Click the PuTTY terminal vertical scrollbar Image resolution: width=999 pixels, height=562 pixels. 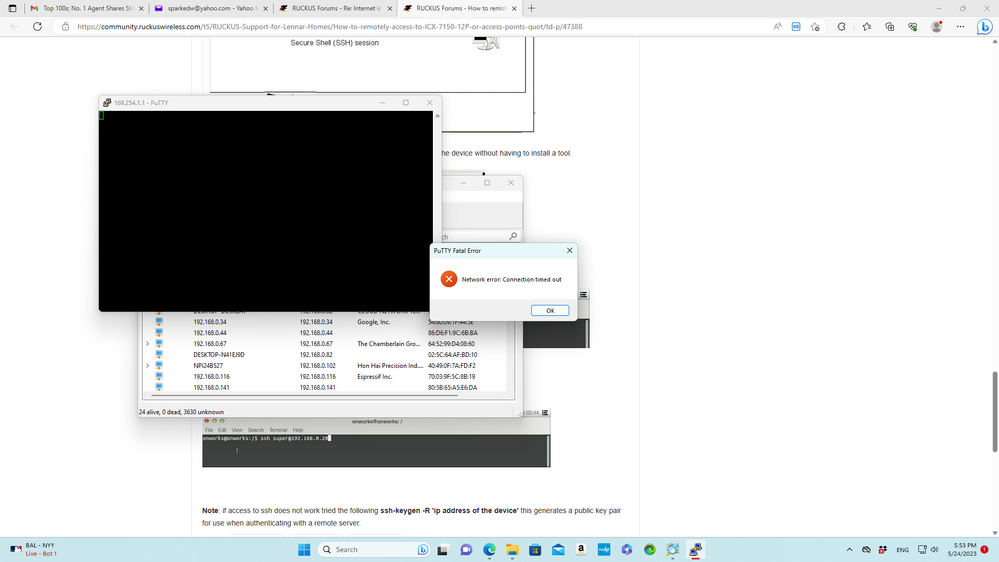tap(437, 210)
